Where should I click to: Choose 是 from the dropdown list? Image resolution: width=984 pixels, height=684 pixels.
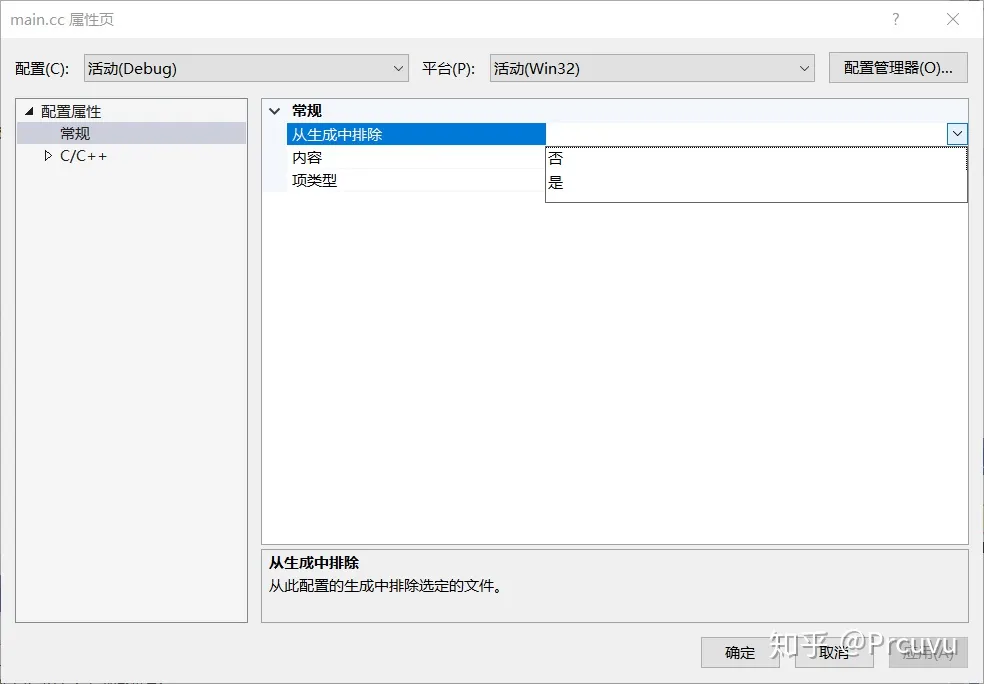[x=556, y=183]
